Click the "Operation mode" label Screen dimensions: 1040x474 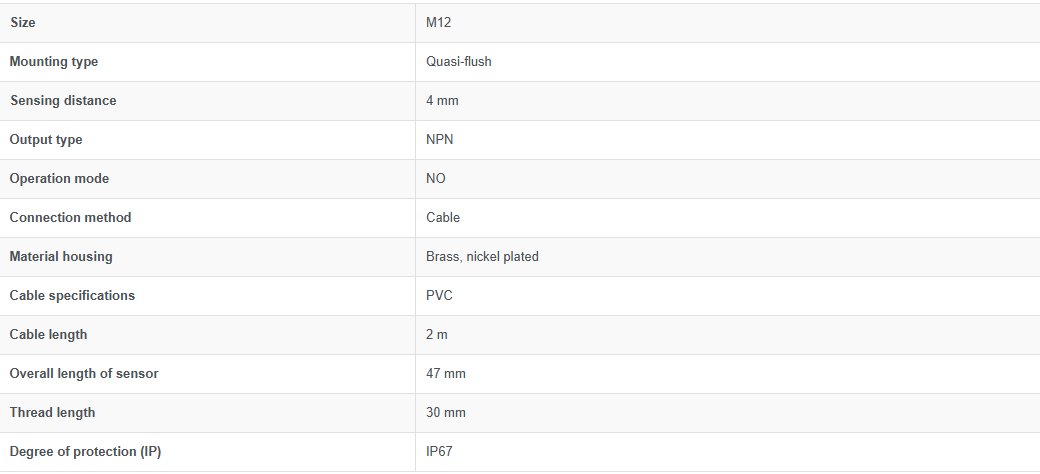(x=59, y=179)
